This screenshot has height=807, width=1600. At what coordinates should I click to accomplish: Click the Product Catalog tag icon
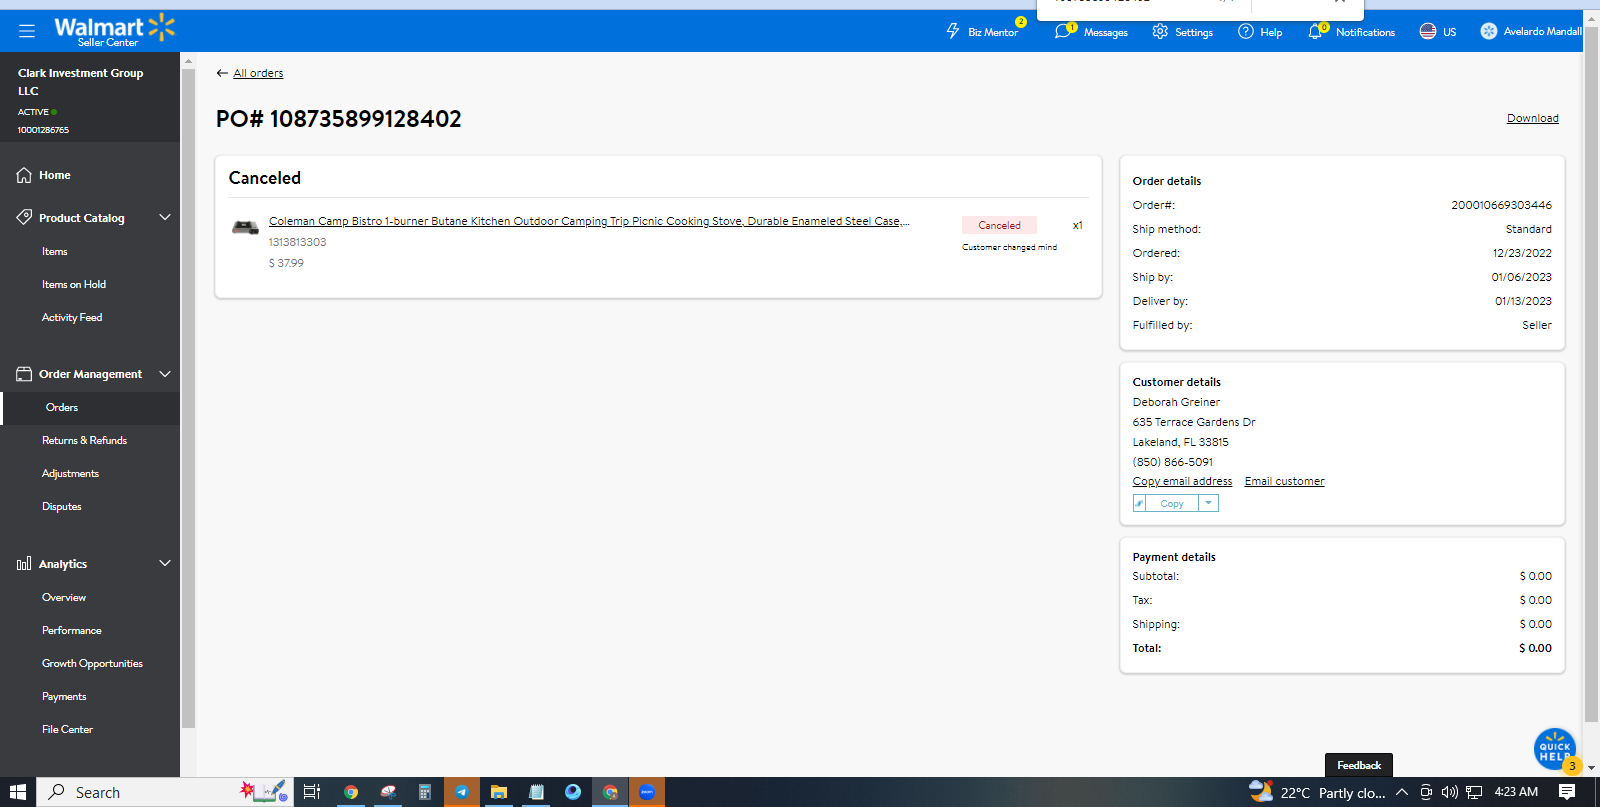pyautogui.click(x=24, y=217)
